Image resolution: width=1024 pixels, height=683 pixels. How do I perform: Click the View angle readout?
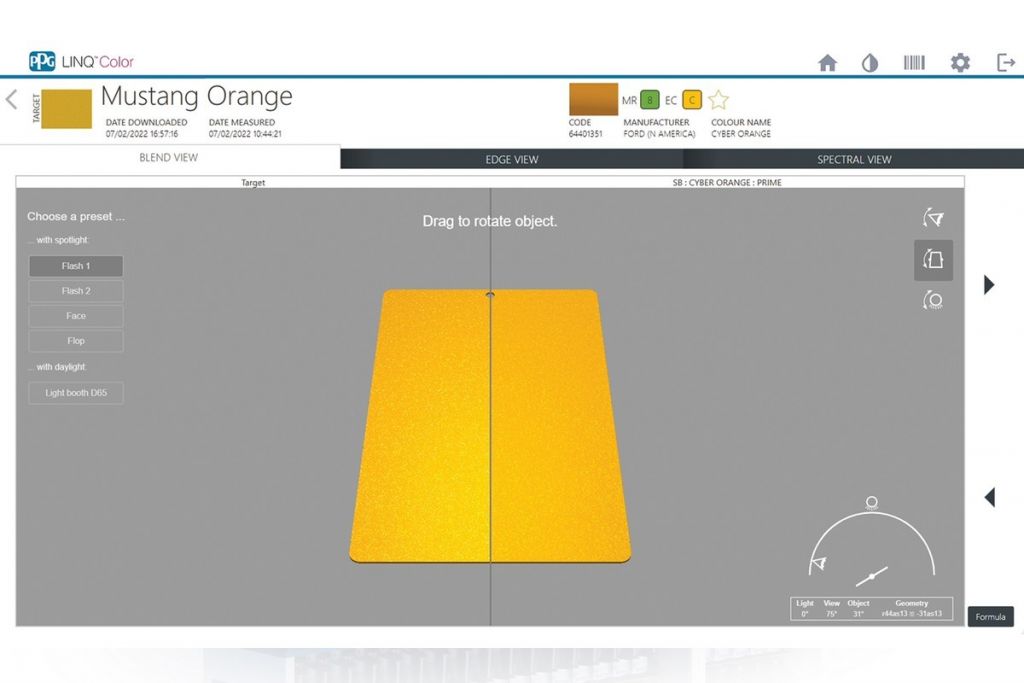(x=831, y=614)
